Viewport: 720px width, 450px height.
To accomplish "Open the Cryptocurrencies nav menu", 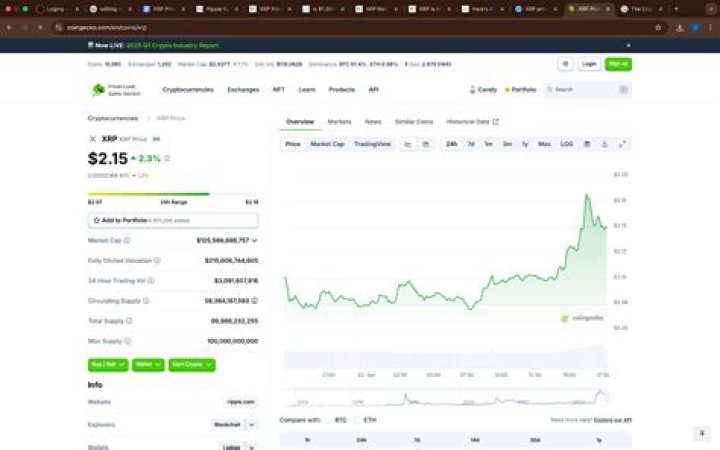I will coord(188,90).
